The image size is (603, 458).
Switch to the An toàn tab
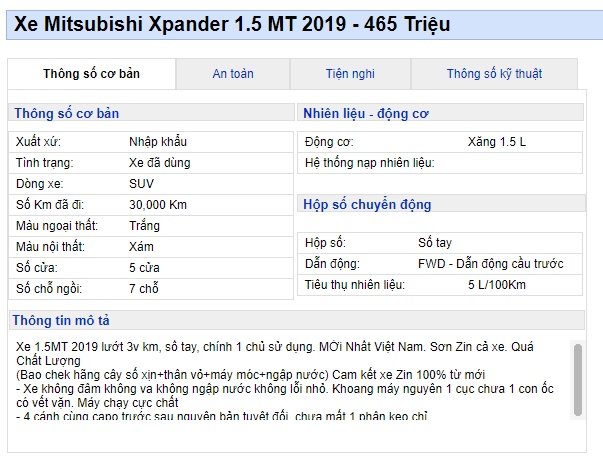click(x=233, y=73)
